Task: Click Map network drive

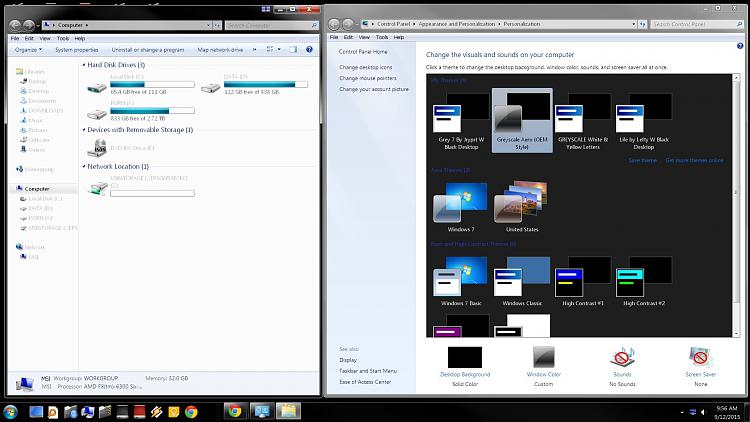Action: 220,50
